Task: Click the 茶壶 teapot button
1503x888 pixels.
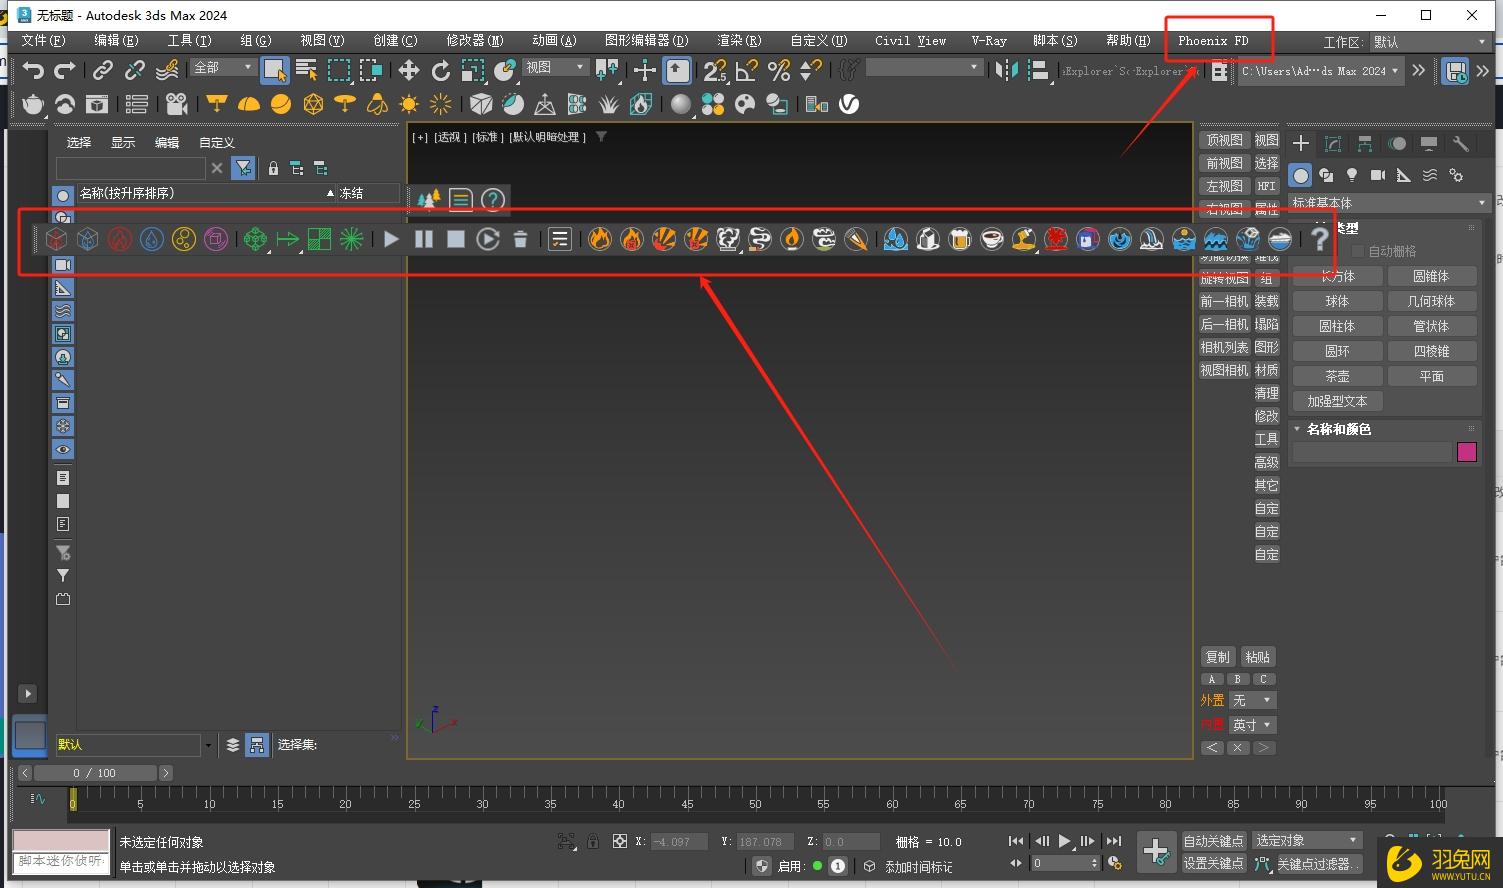Action: (1337, 376)
